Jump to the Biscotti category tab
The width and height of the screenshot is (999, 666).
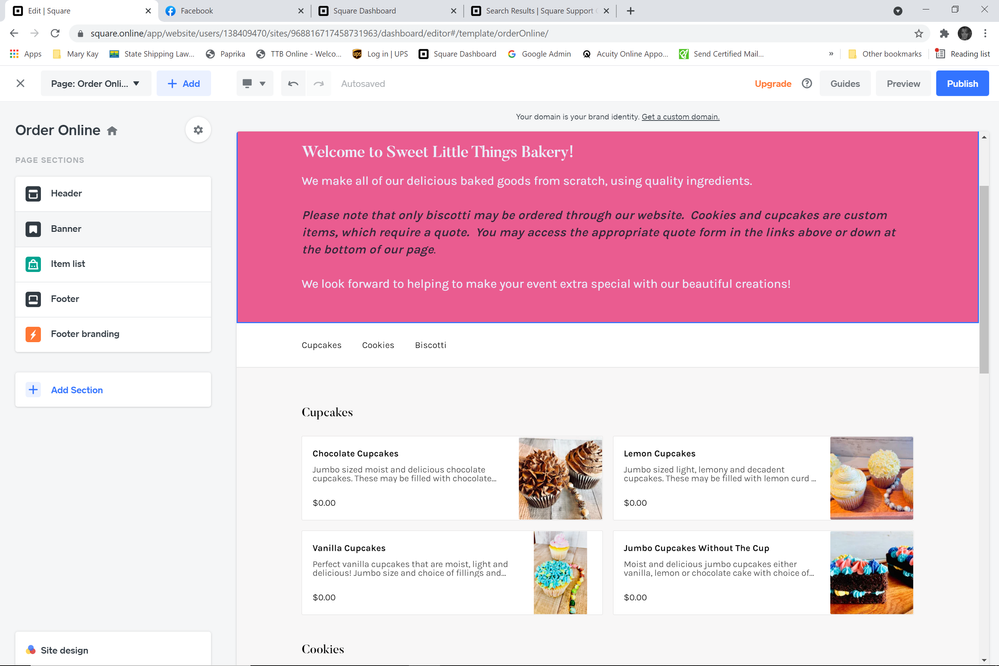coord(430,345)
